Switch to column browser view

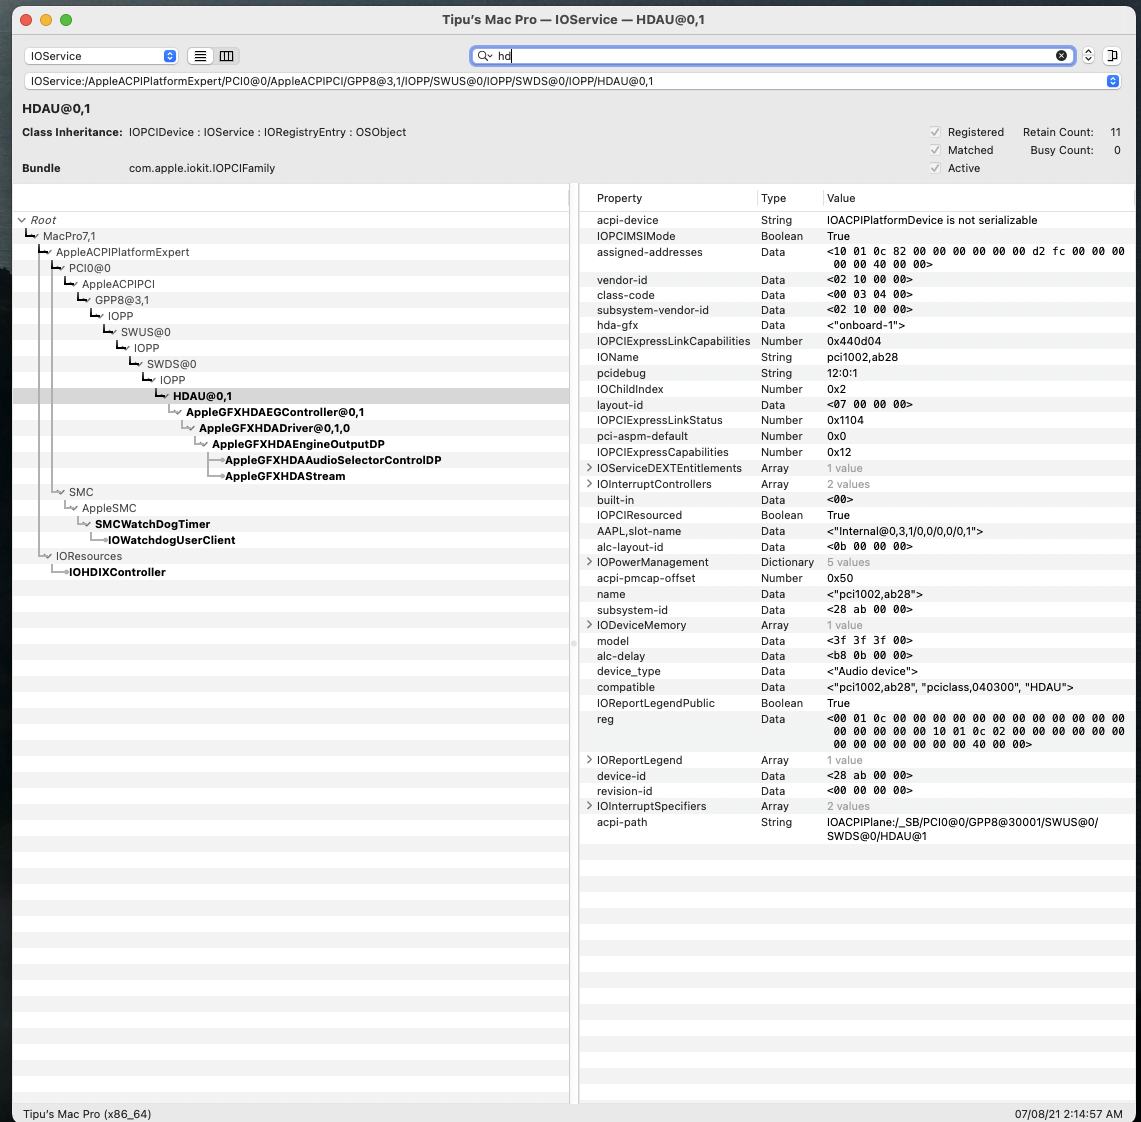[x=227, y=56]
